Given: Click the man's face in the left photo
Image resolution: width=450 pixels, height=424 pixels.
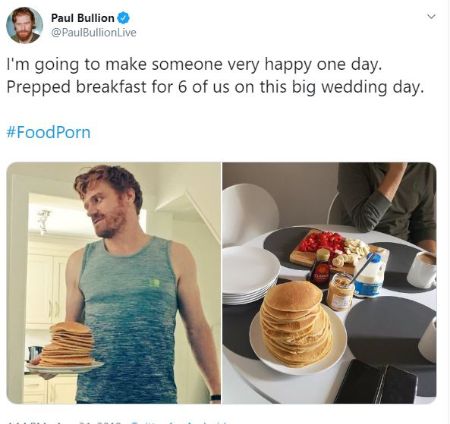Looking at the screenshot, I should point(107,210).
